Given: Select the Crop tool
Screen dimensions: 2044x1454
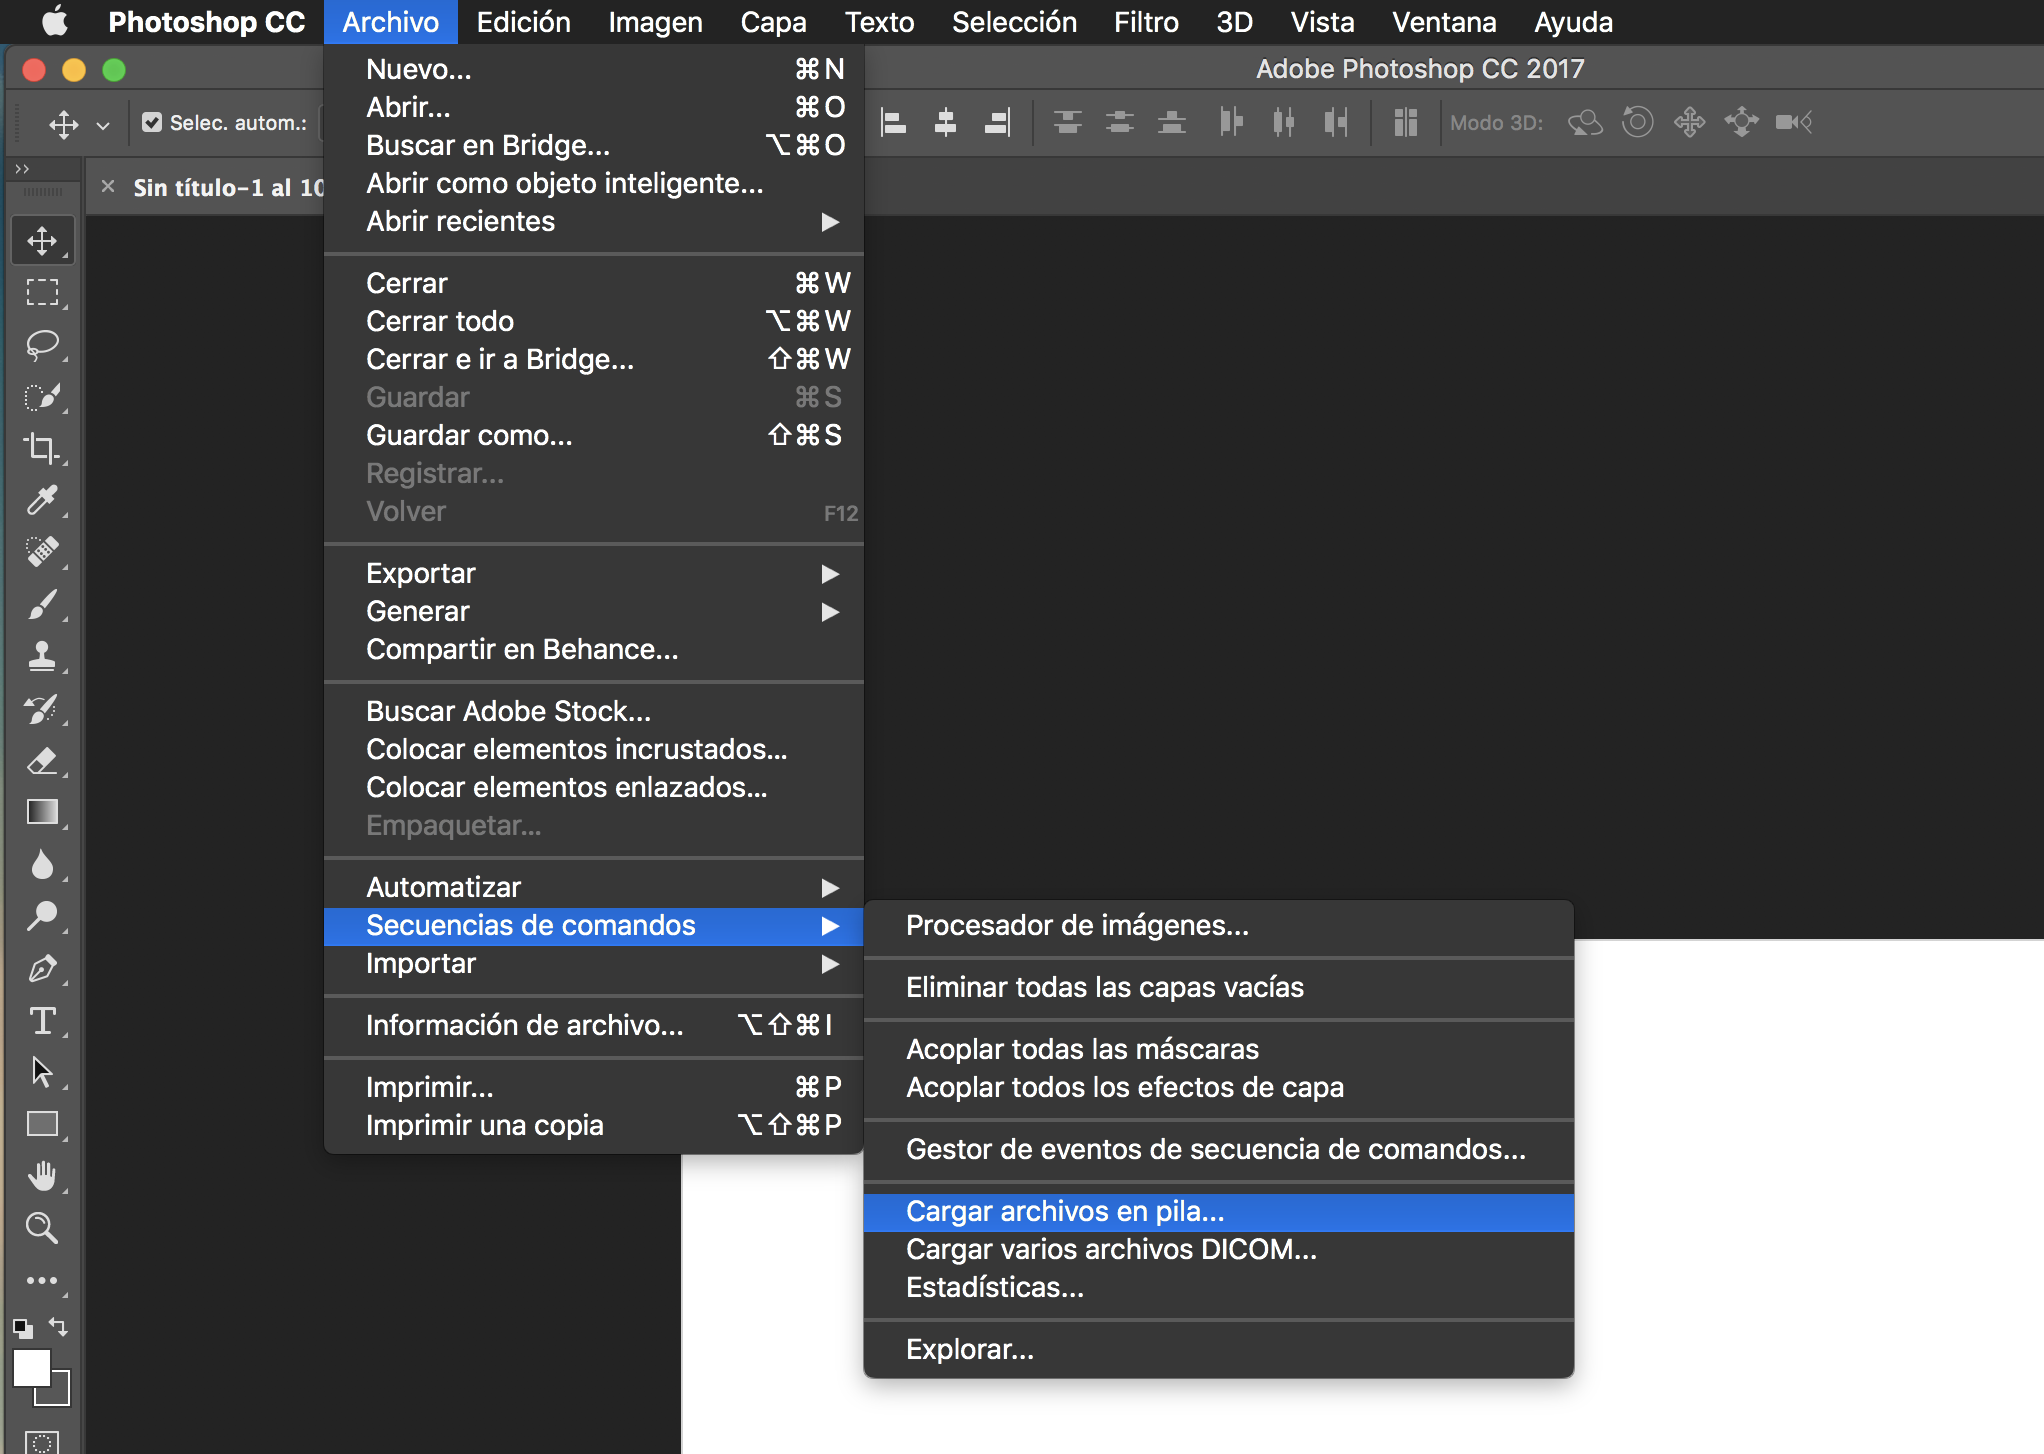Looking at the screenshot, I should 42,448.
